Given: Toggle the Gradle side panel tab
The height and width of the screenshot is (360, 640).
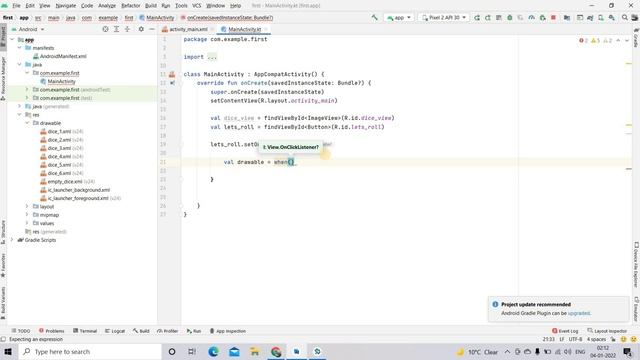Looking at the screenshot, I should 636,37.
